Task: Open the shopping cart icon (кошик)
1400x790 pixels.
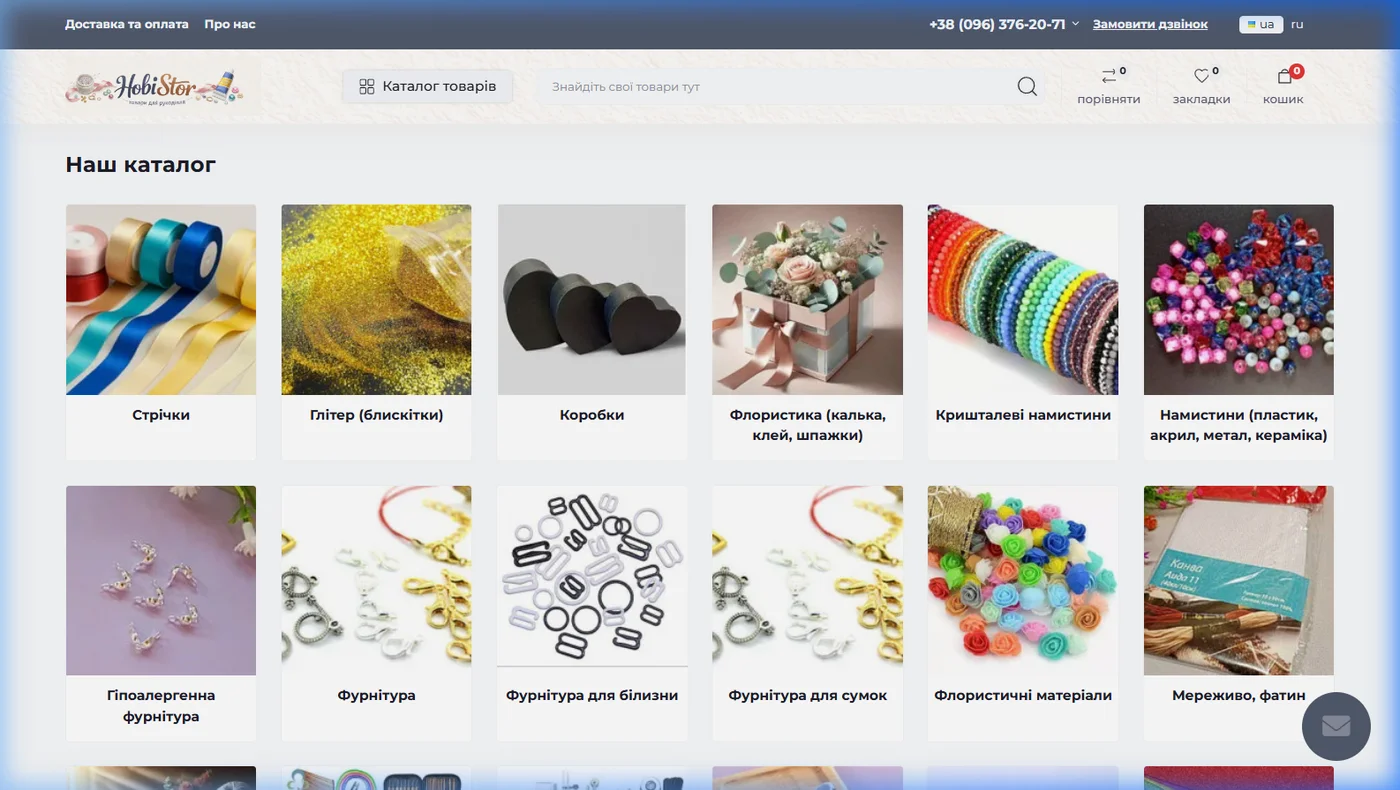Action: (1285, 76)
